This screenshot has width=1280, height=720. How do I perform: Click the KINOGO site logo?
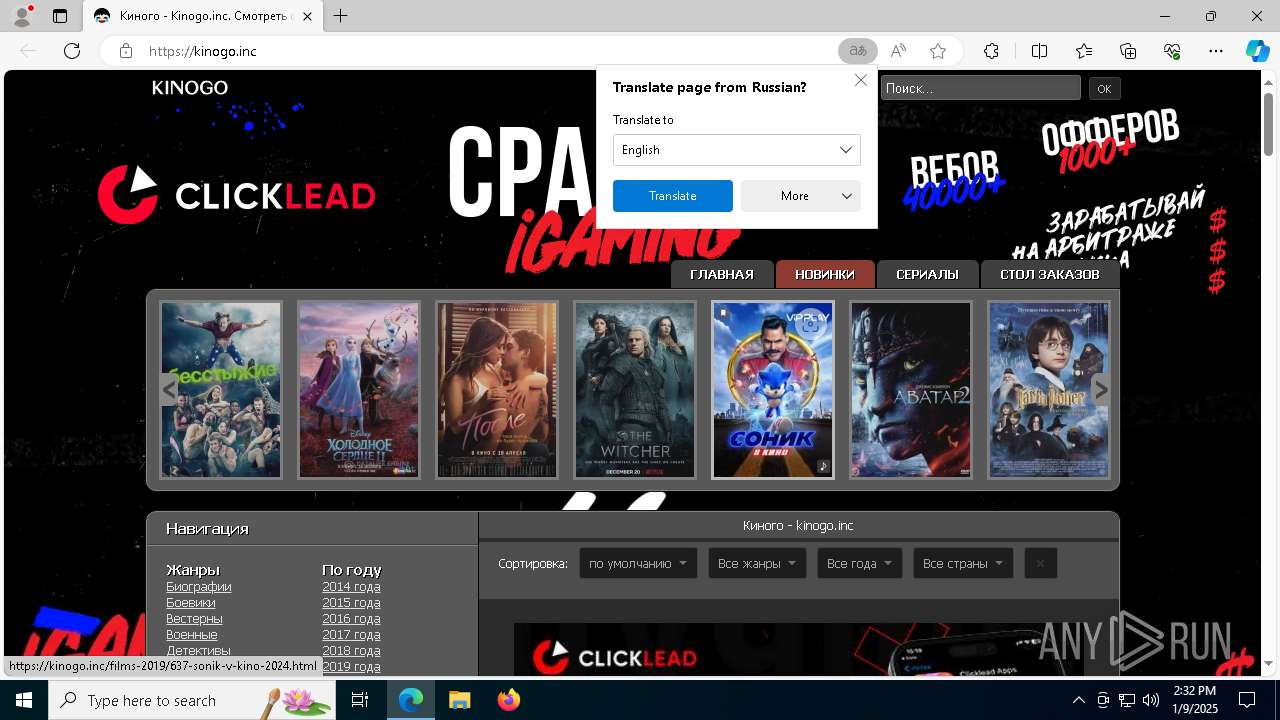point(190,88)
